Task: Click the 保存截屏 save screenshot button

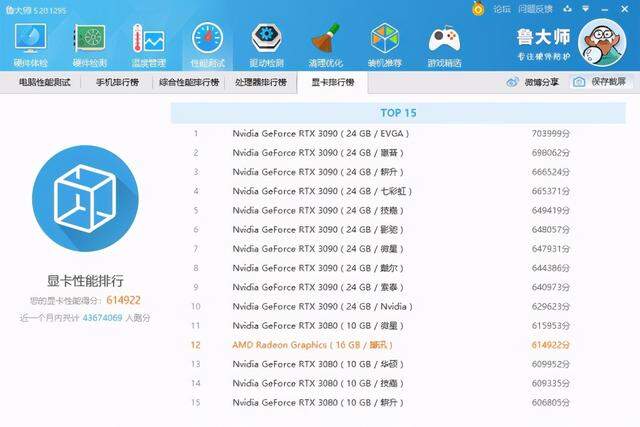Action: point(600,82)
